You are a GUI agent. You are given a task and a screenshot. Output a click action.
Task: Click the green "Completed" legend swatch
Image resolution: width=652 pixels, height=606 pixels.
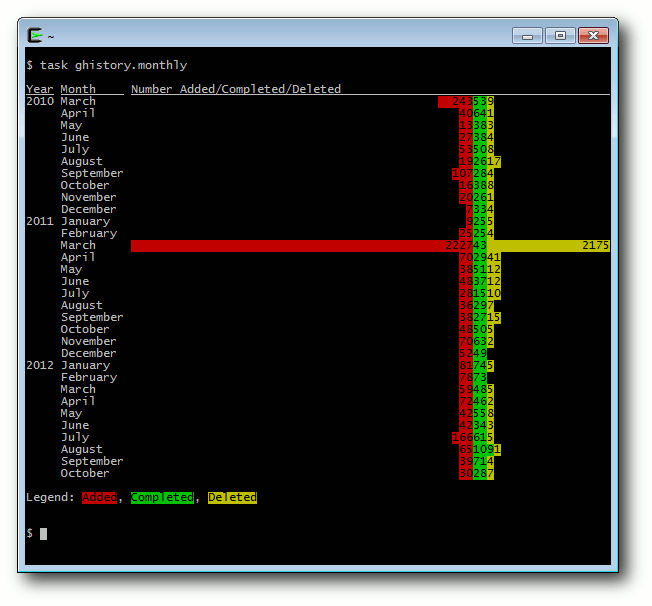pos(161,497)
